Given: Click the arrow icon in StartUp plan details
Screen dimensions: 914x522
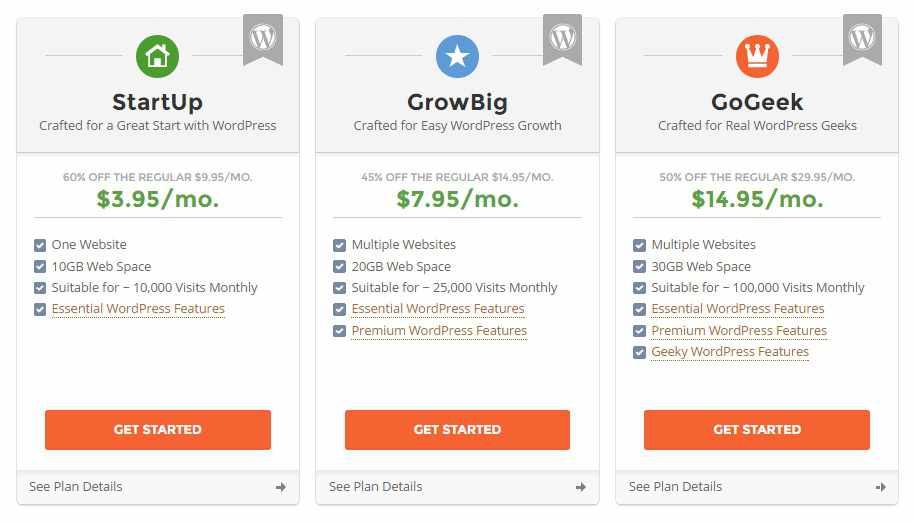Looking at the screenshot, I should pos(281,487).
